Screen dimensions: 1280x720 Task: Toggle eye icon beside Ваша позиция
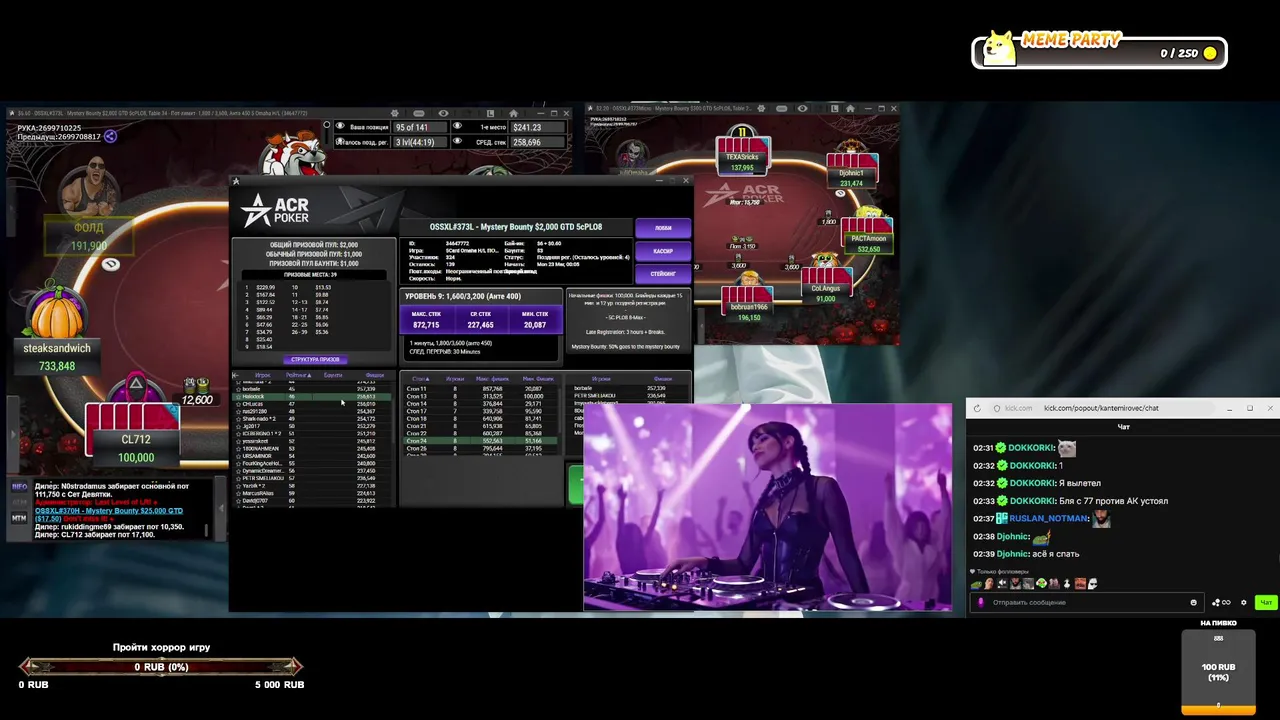pos(340,127)
